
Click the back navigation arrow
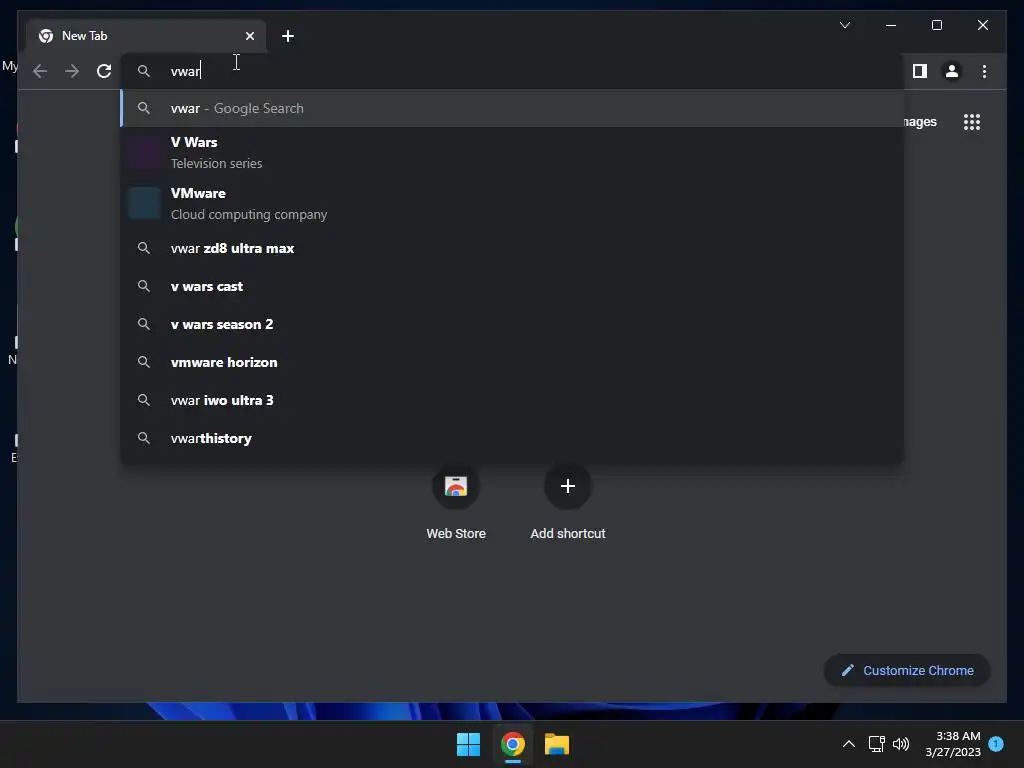[40, 71]
